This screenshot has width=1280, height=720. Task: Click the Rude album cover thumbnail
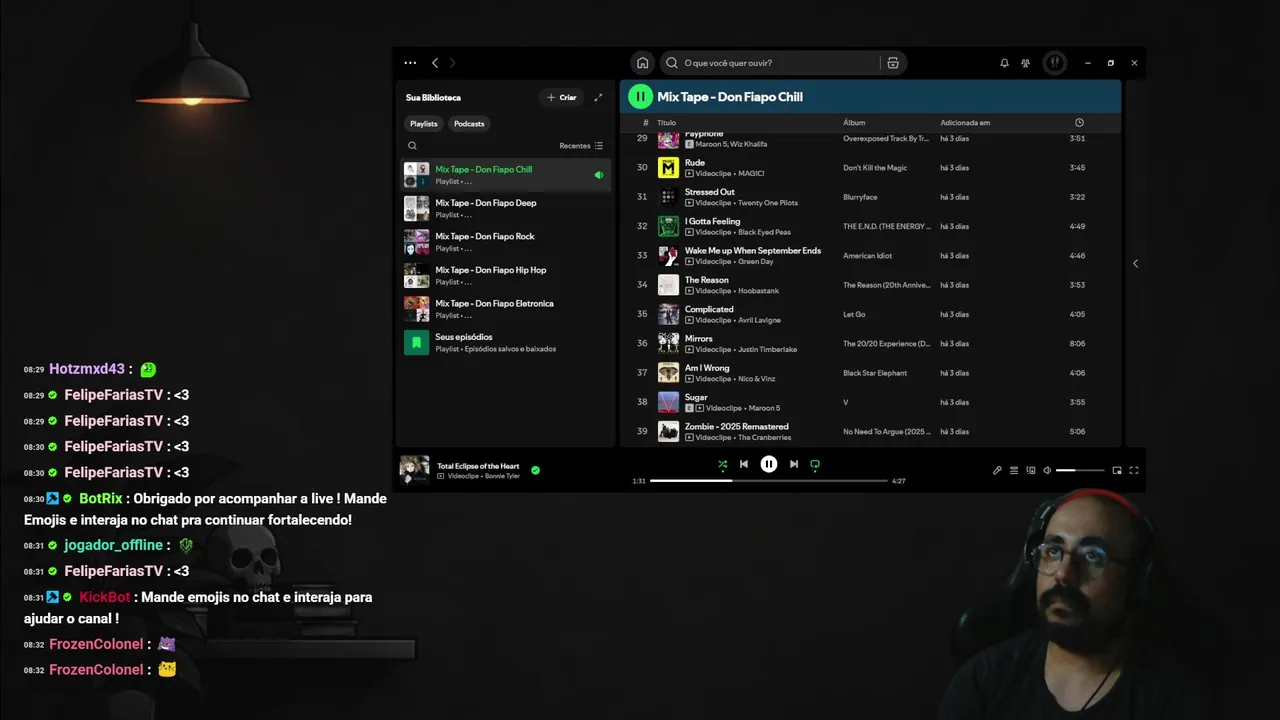click(x=668, y=168)
